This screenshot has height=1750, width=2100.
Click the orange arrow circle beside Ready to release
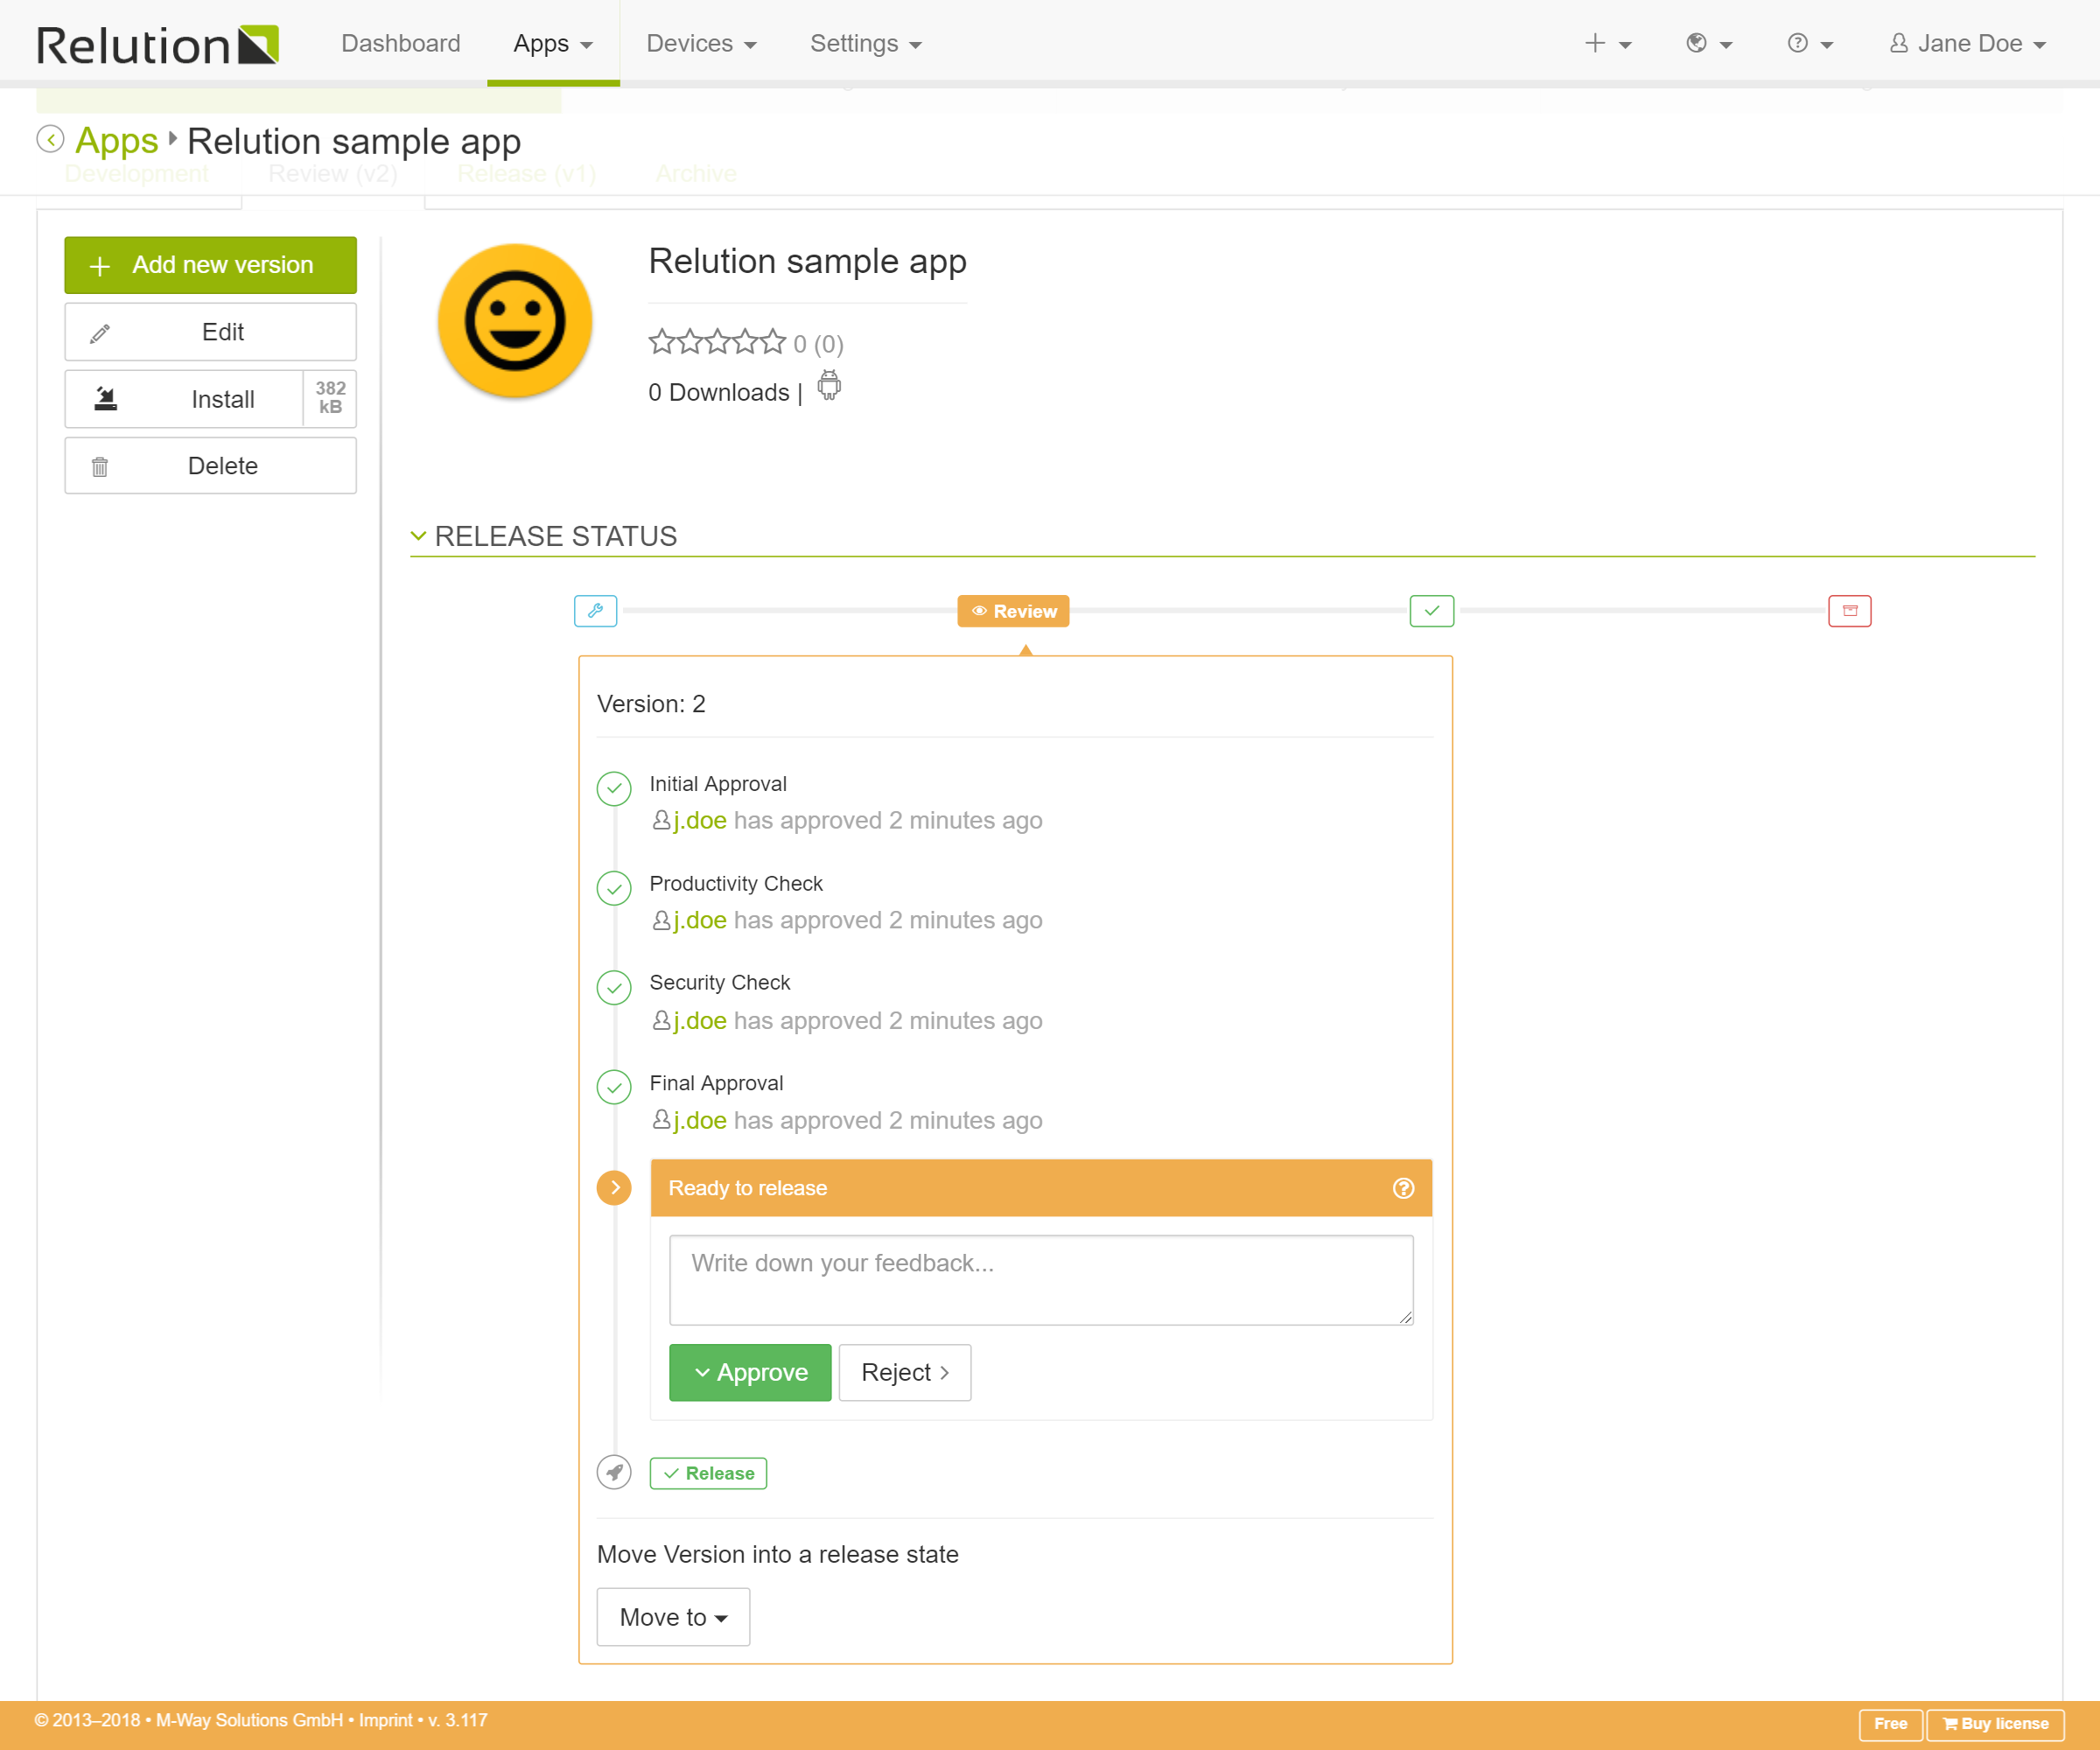(x=614, y=1188)
